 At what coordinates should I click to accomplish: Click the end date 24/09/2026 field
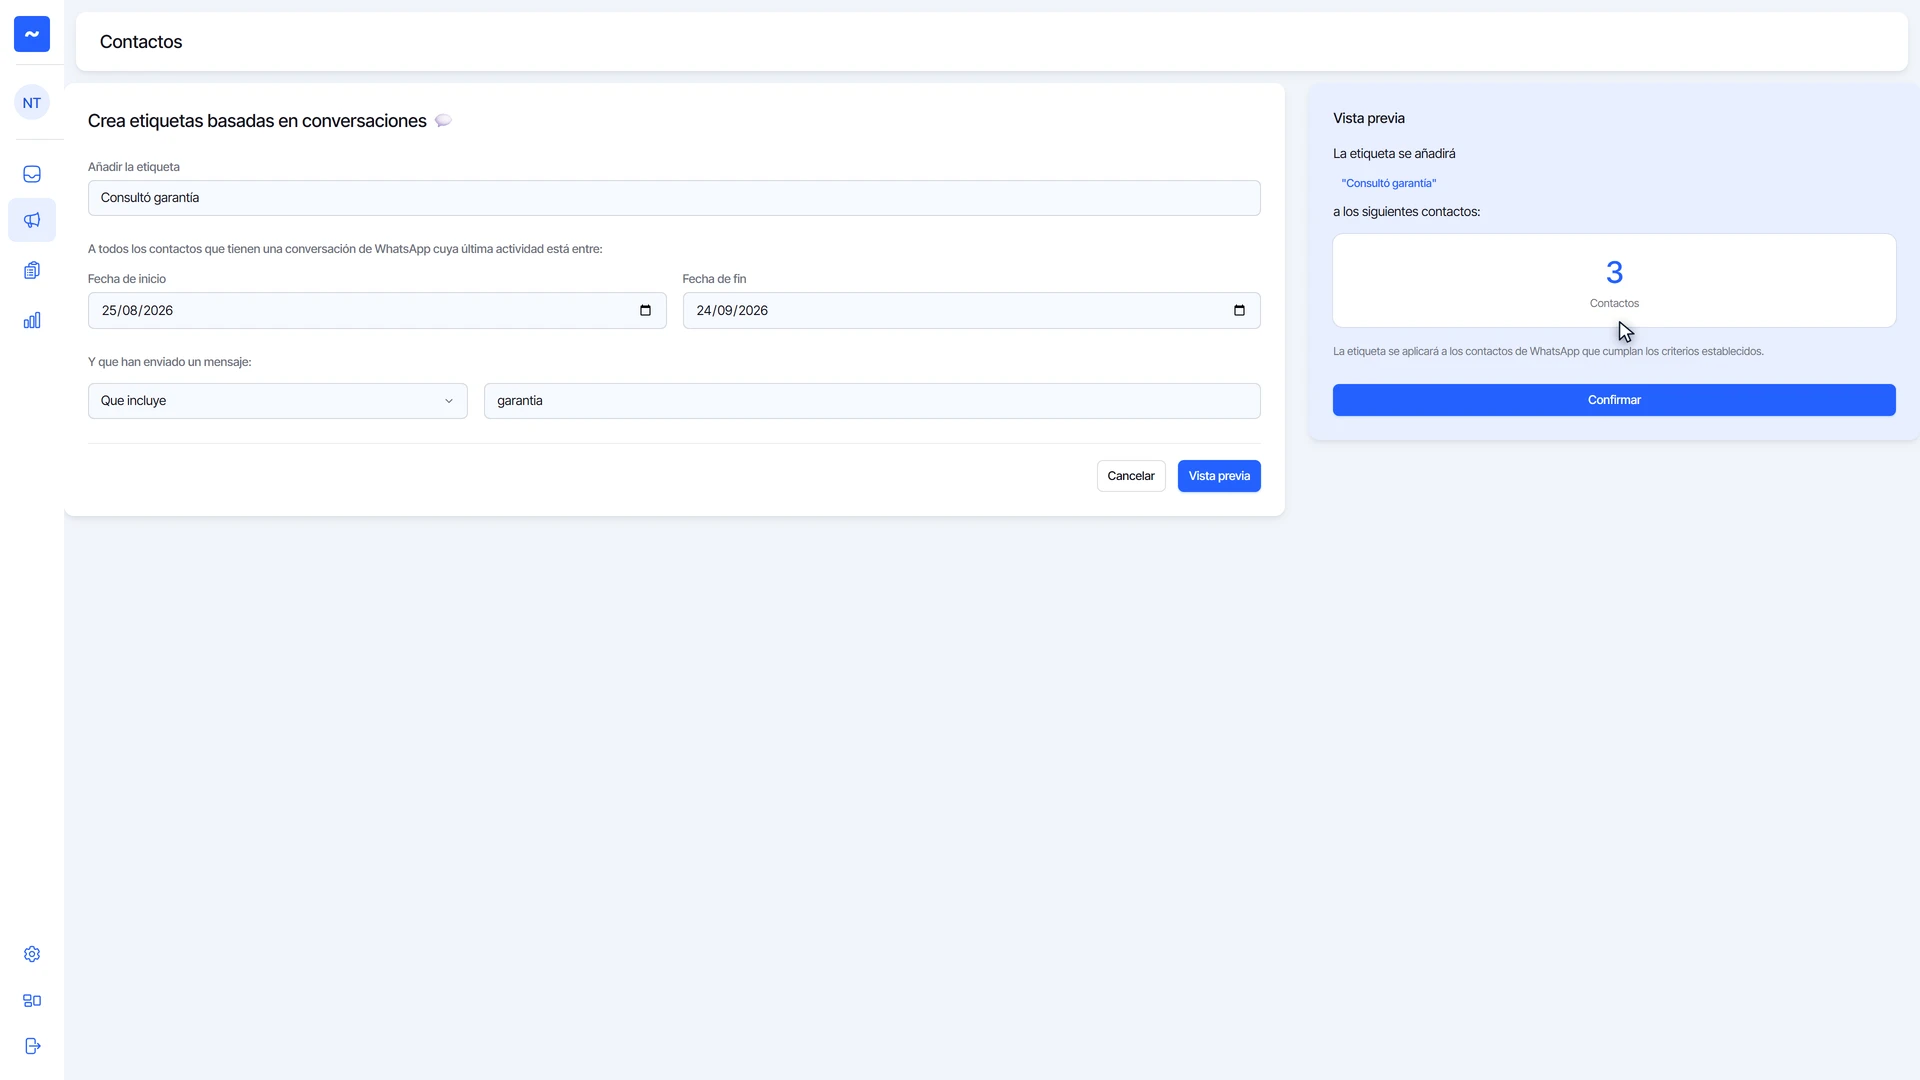[x=971, y=310]
